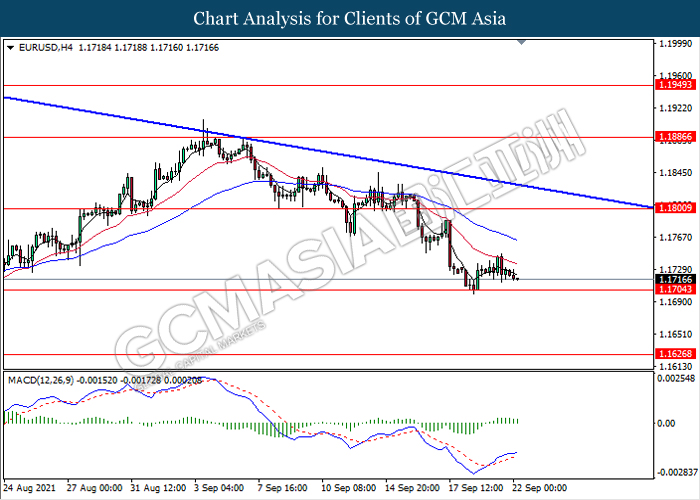
Task: Click the 22 Sep 00:00 time label
Action: [540, 488]
